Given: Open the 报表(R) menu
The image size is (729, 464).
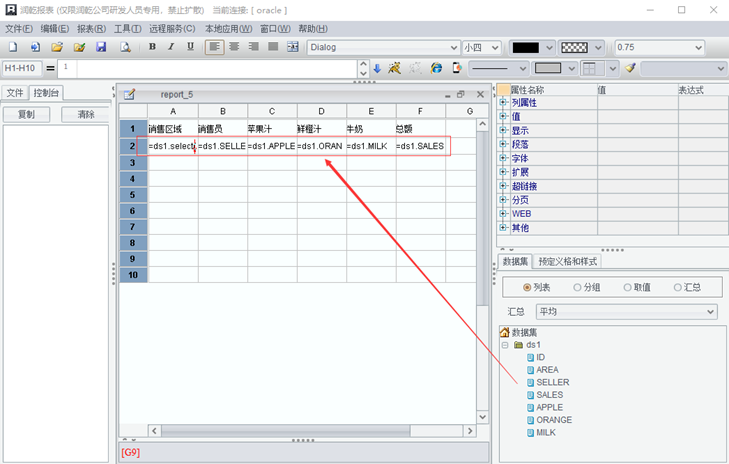Looking at the screenshot, I should pos(91,29).
